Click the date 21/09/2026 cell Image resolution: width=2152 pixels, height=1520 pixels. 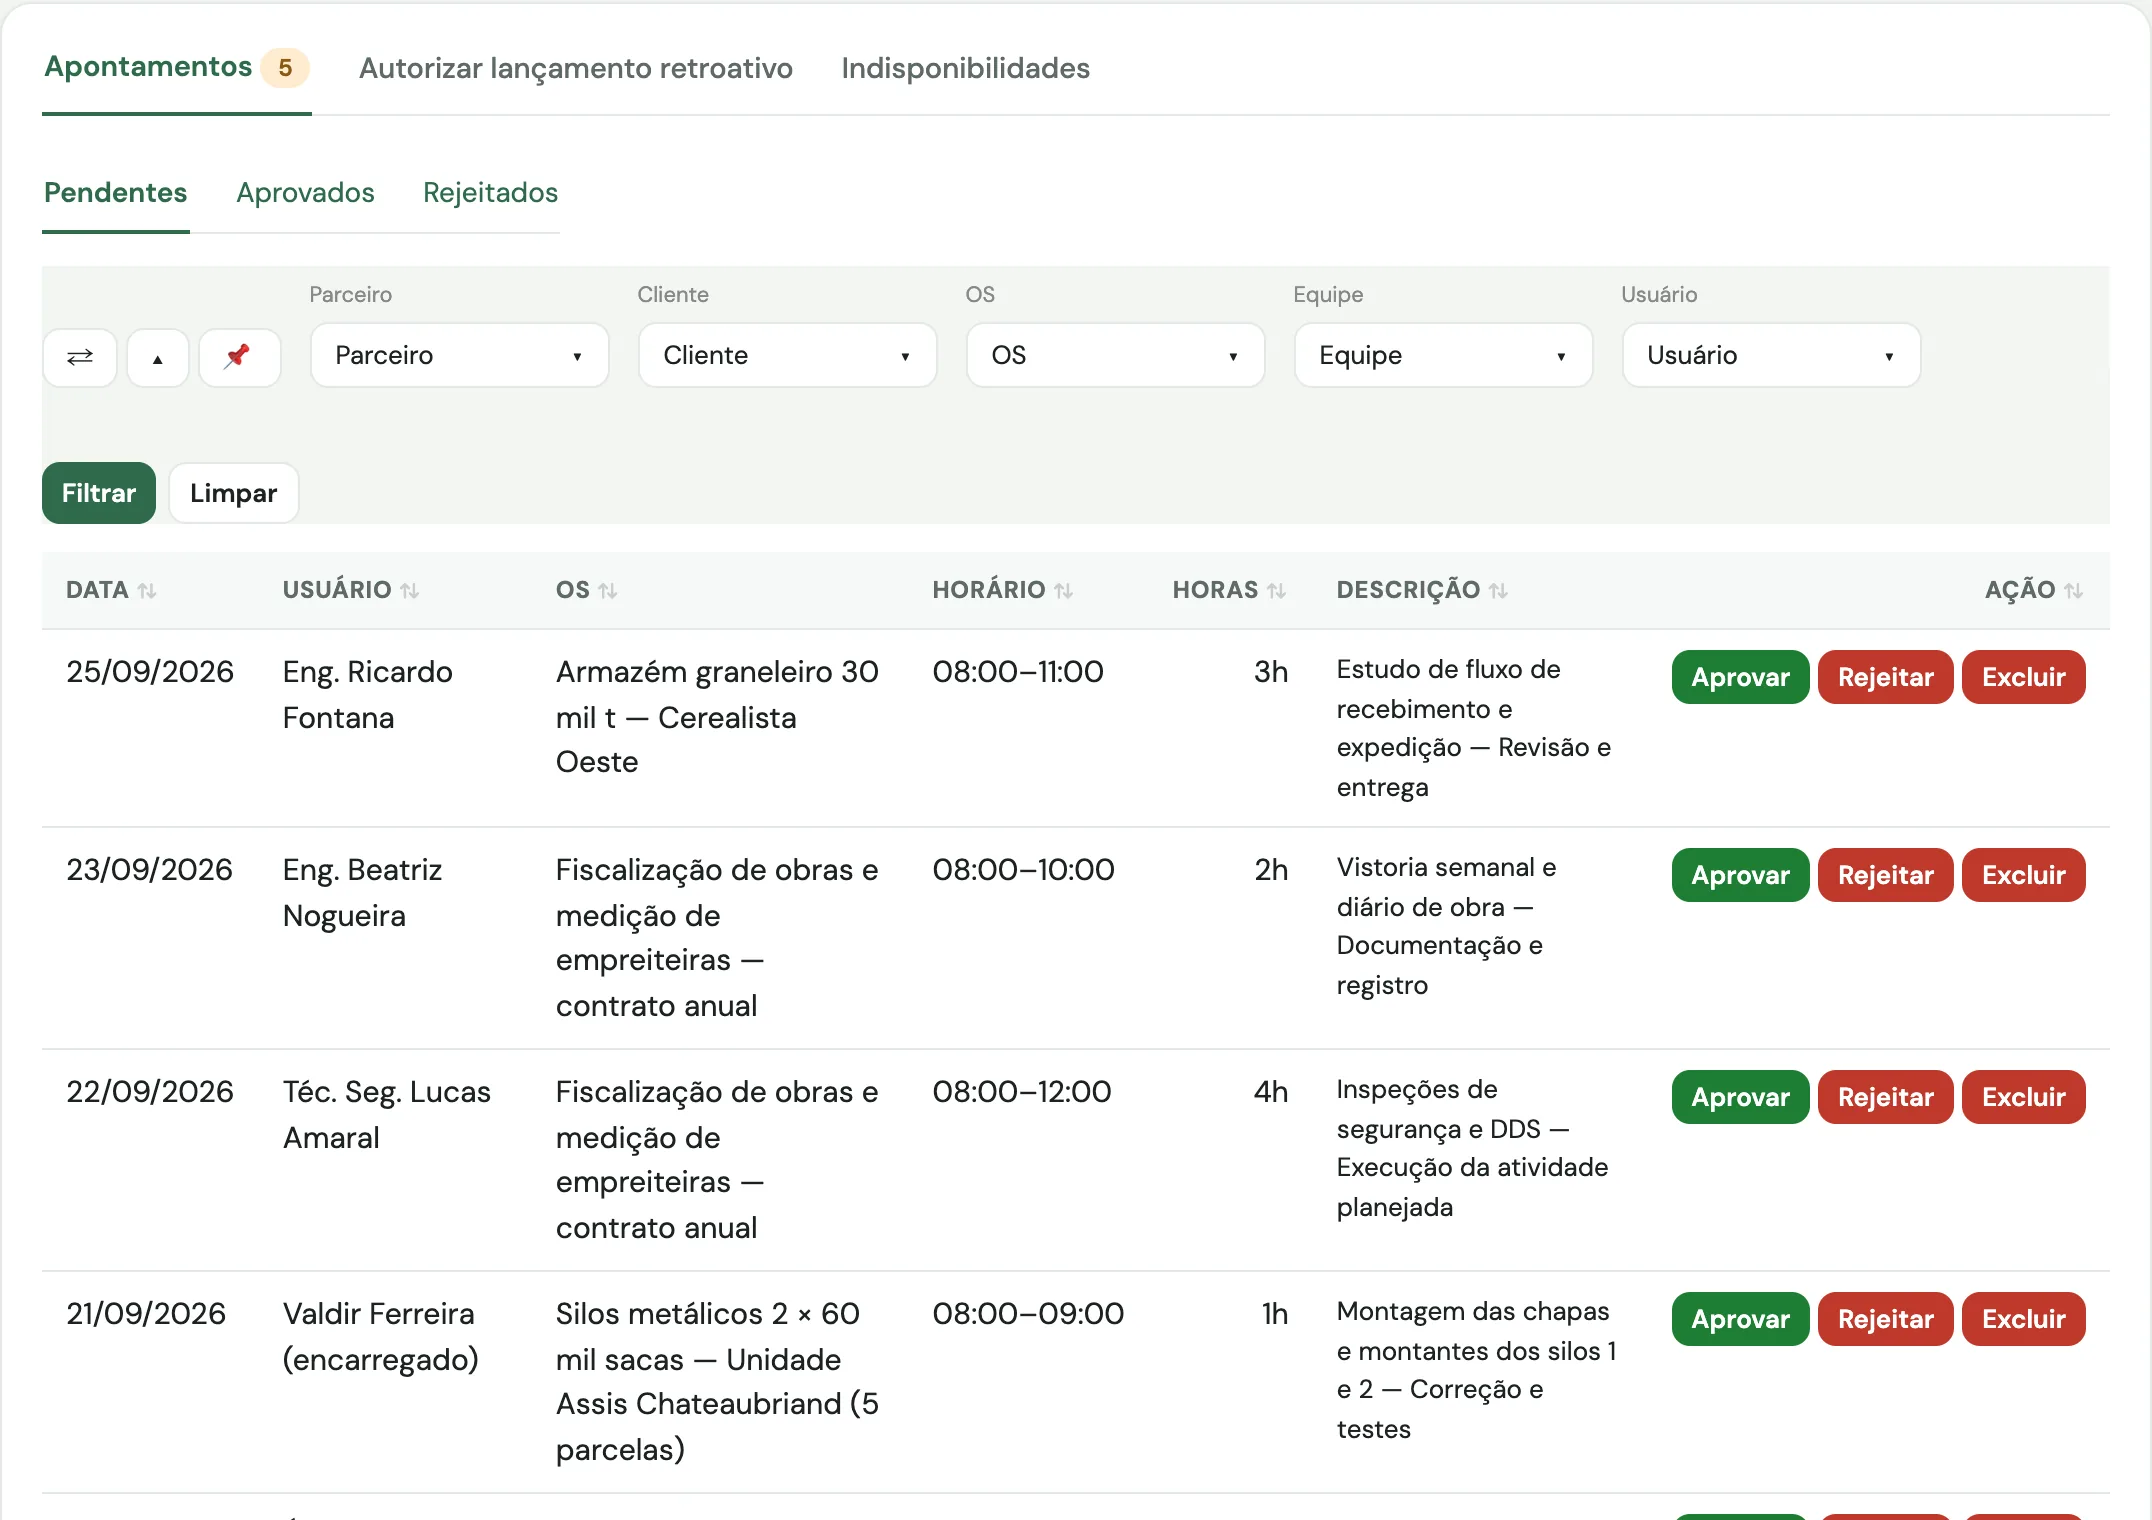[x=146, y=1314]
